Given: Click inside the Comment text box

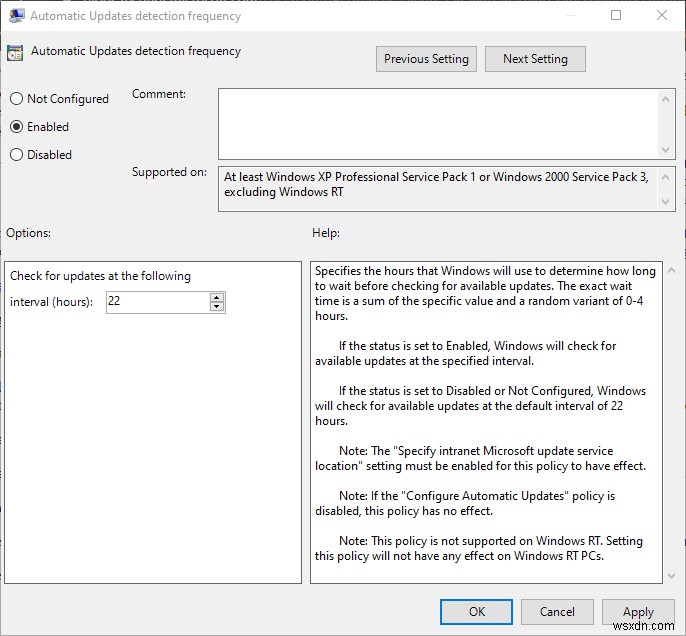Looking at the screenshot, I should tap(439, 124).
